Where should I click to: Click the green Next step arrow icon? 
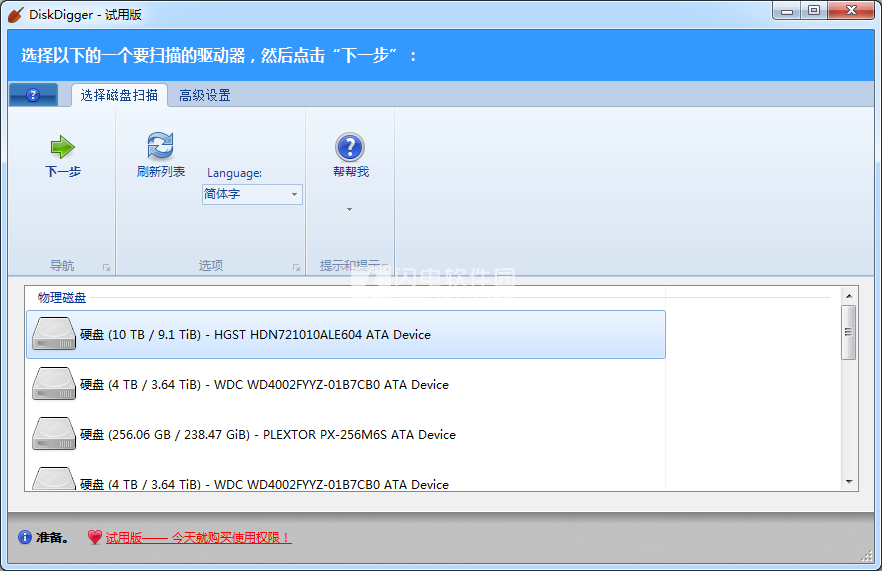[x=62, y=147]
